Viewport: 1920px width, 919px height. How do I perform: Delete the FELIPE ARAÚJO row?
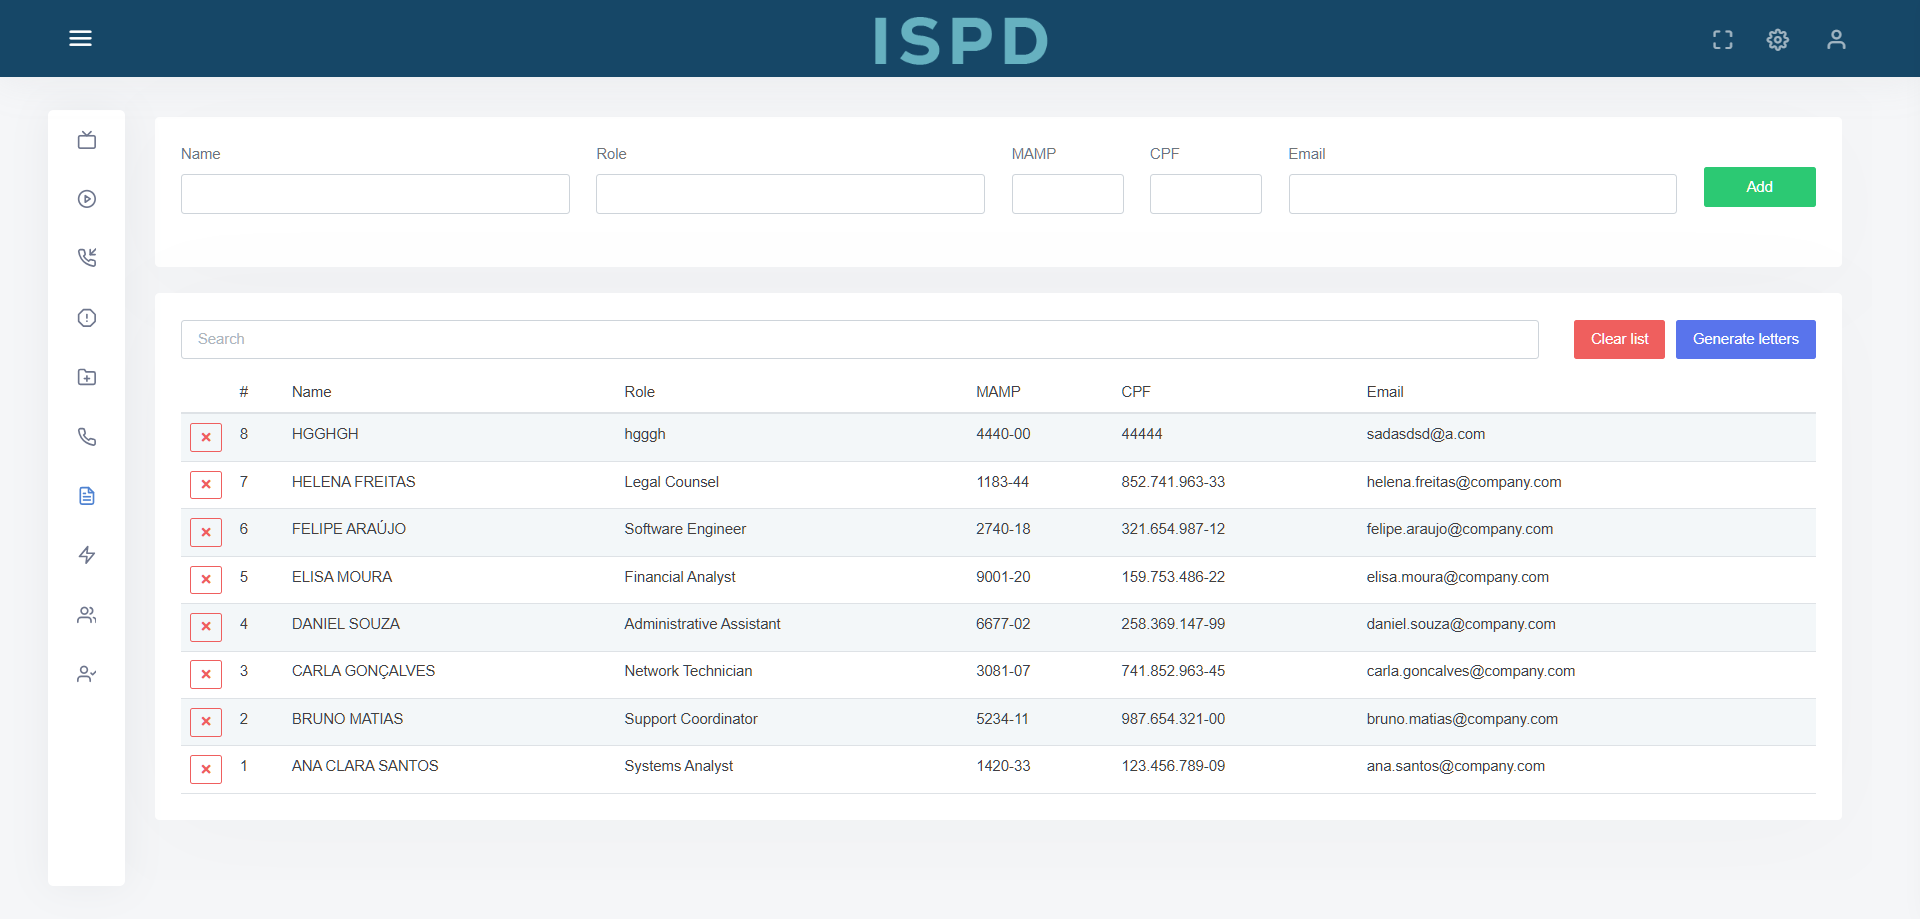[206, 532]
